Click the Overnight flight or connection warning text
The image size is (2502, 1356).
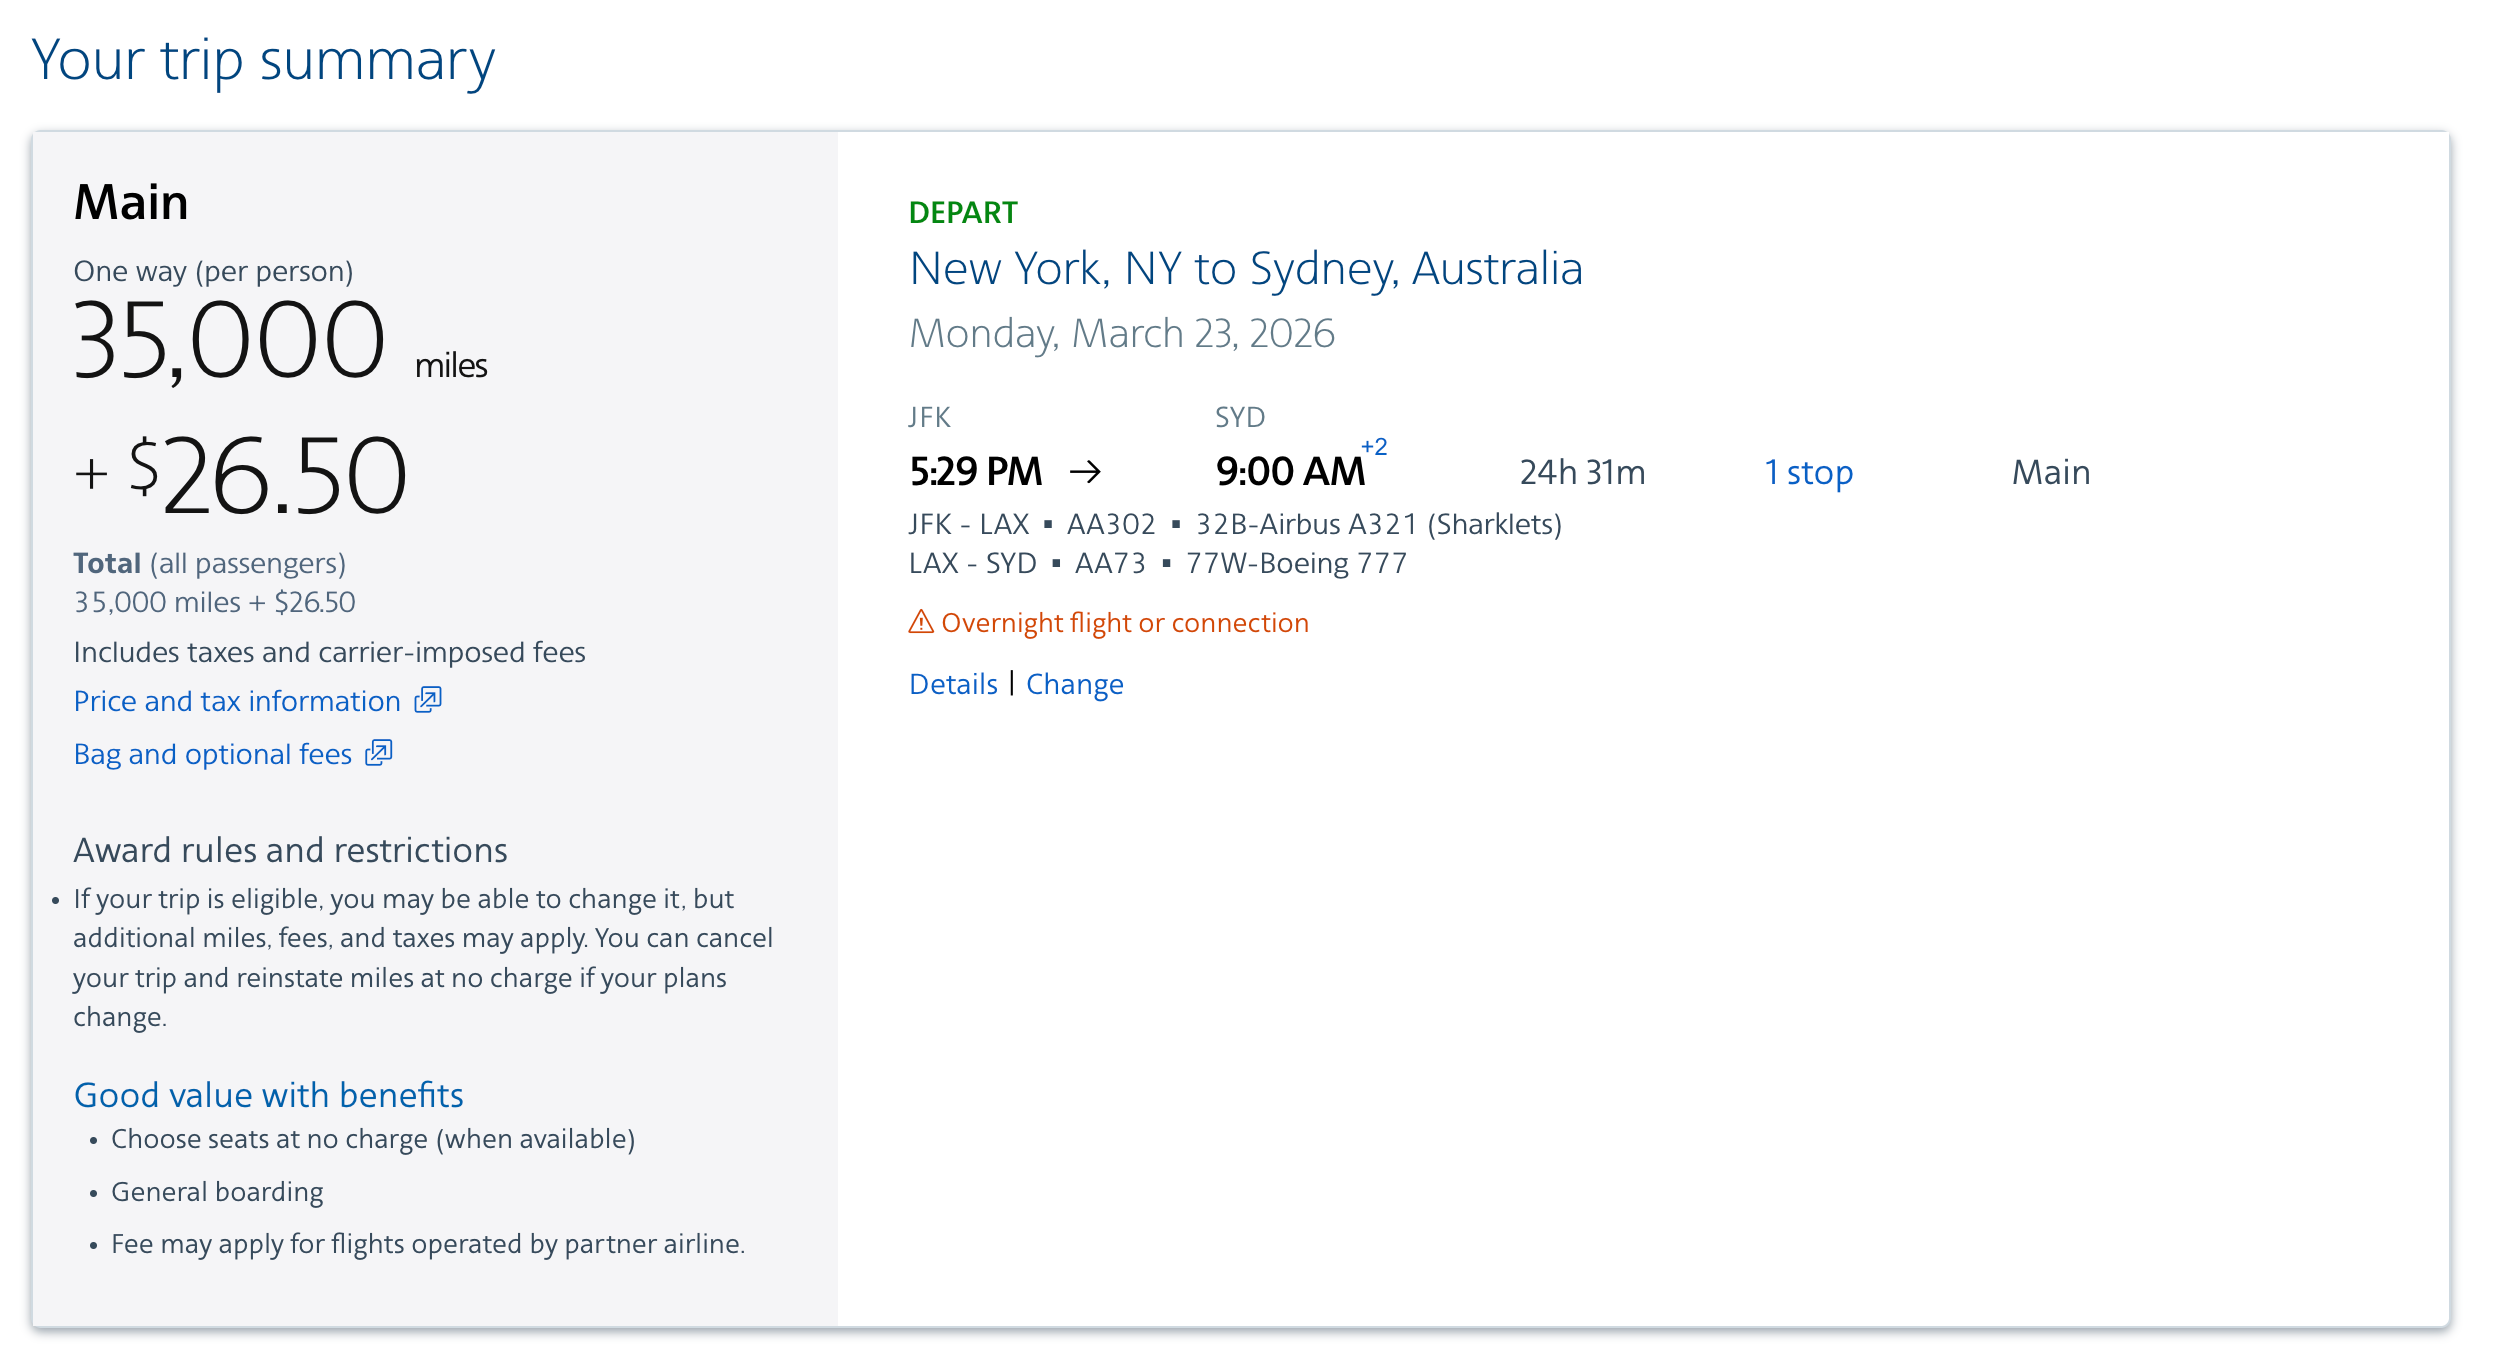click(x=1122, y=622)
